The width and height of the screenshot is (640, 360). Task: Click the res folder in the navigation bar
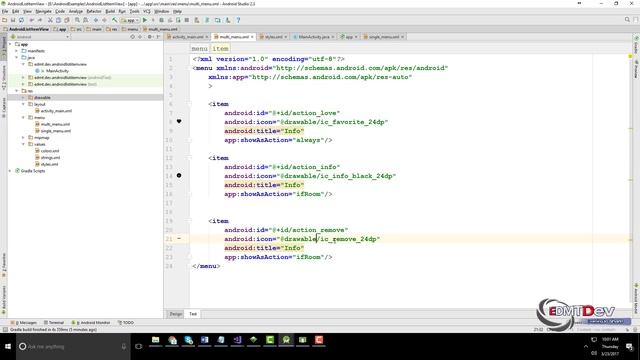tap(112, 29)
